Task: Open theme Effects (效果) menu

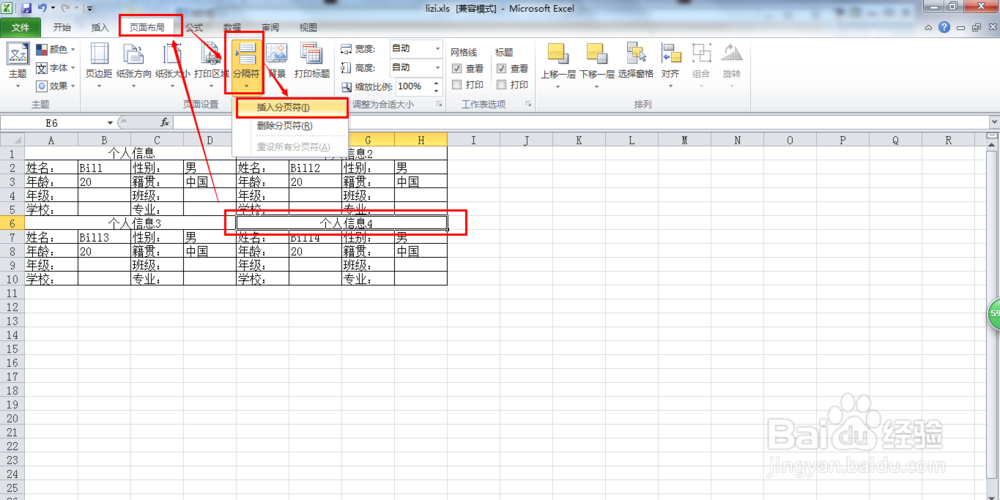Action: (x=56, y=85)
